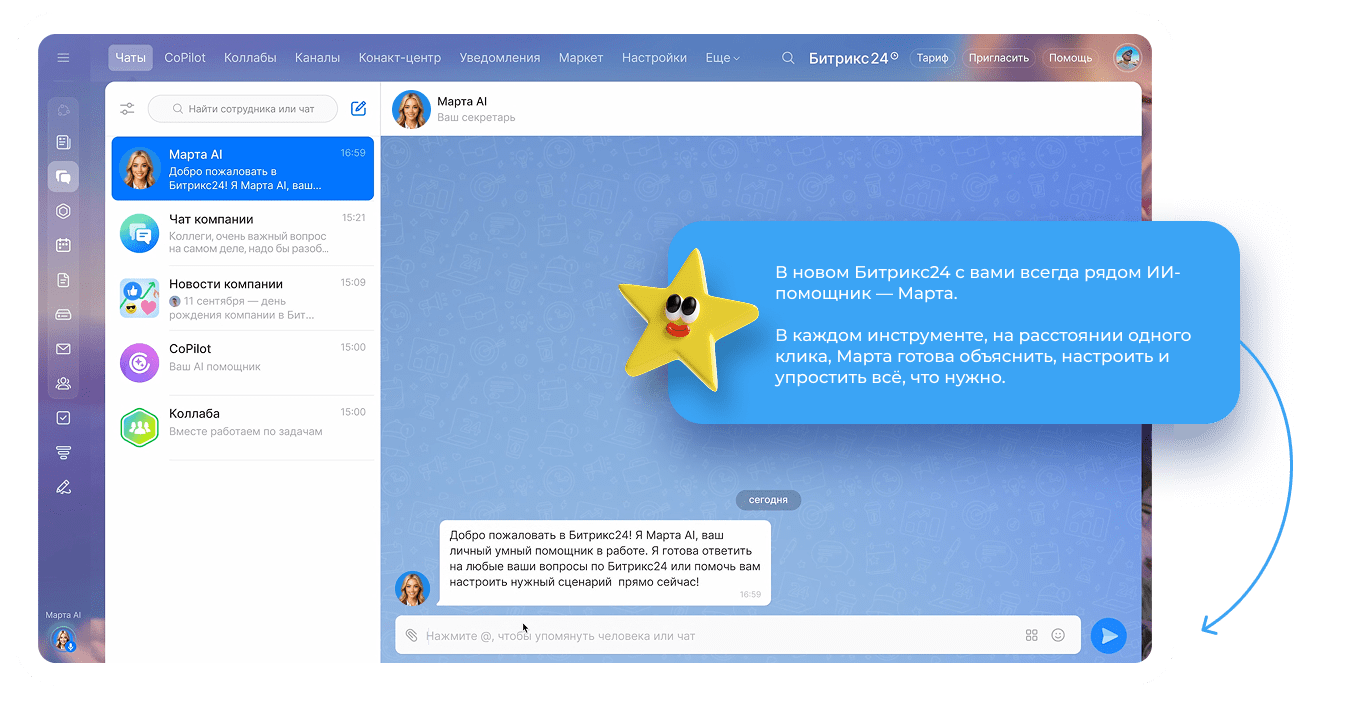The image size is (1347, 705).
Task: Open the Контакт-центр tab
Action: point(399,58)
